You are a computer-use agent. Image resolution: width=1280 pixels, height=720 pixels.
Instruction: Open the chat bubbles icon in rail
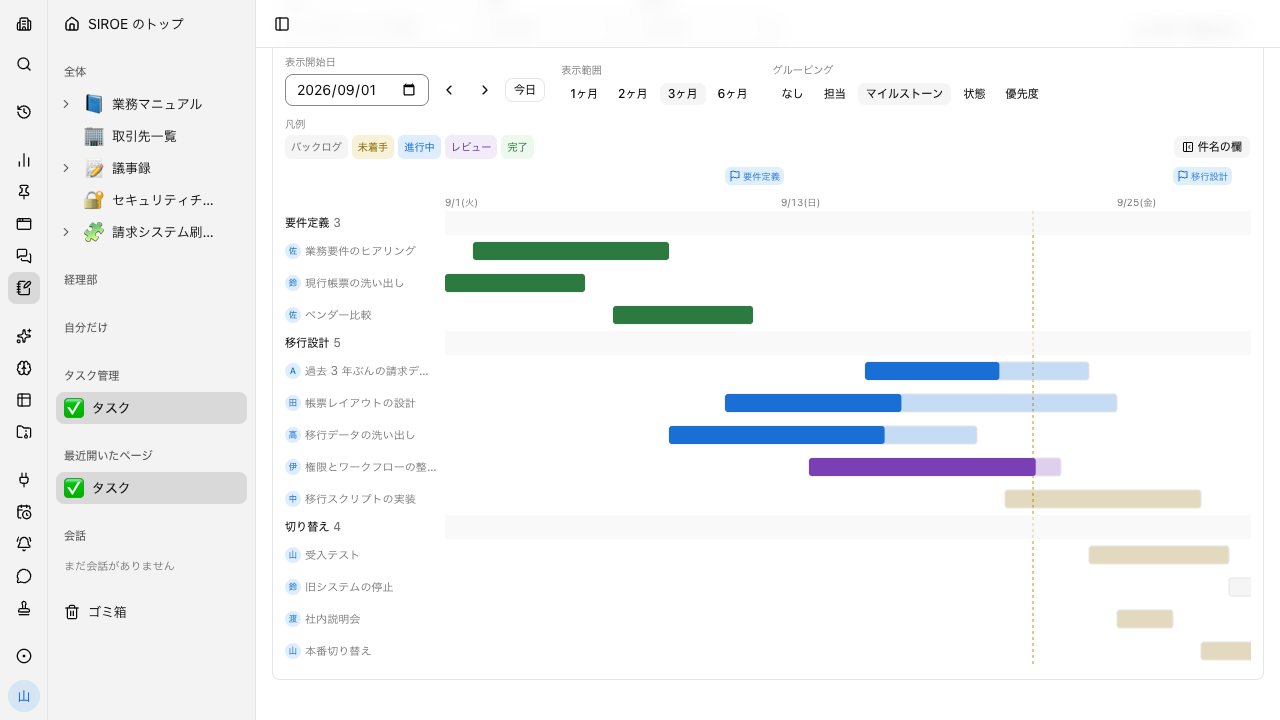click(24, 256)
